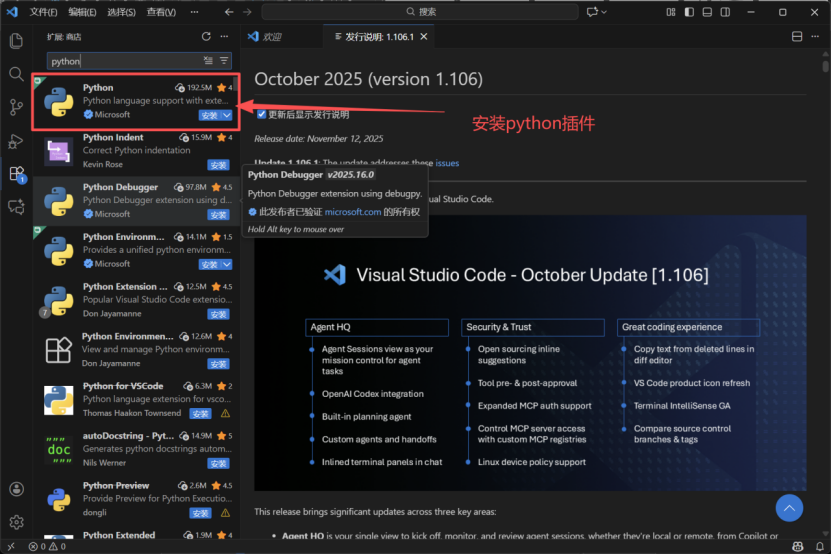Install the Python Extension Pack
This screenshot has width=831, height=555.
(218, 314)
